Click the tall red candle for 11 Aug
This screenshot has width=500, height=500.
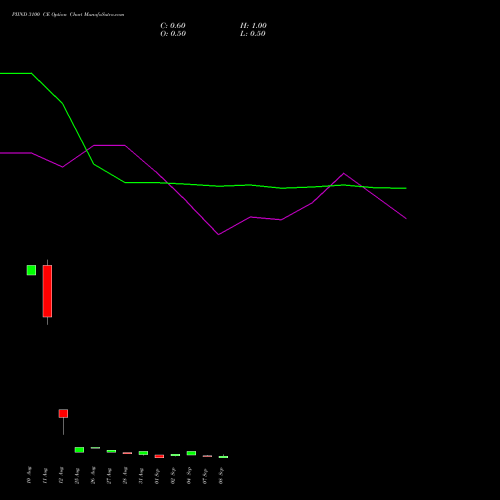[47, 291]
